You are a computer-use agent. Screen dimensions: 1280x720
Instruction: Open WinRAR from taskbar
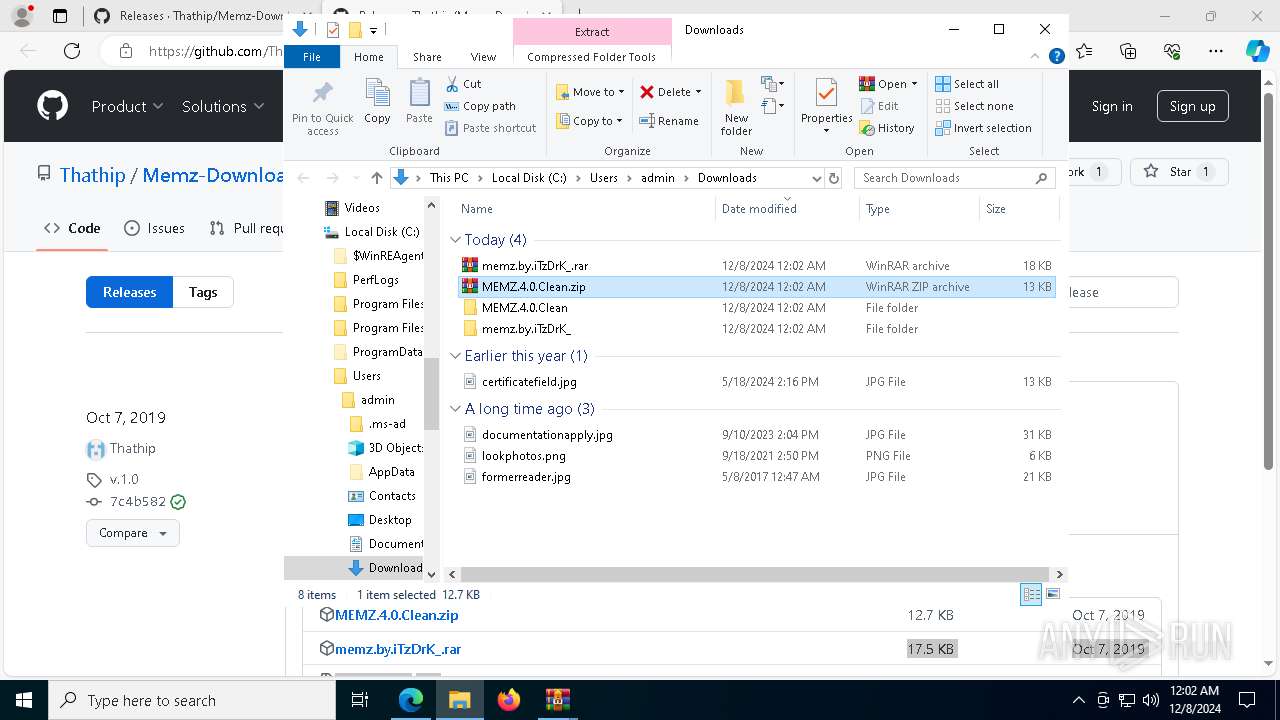(x=558, y=700)
